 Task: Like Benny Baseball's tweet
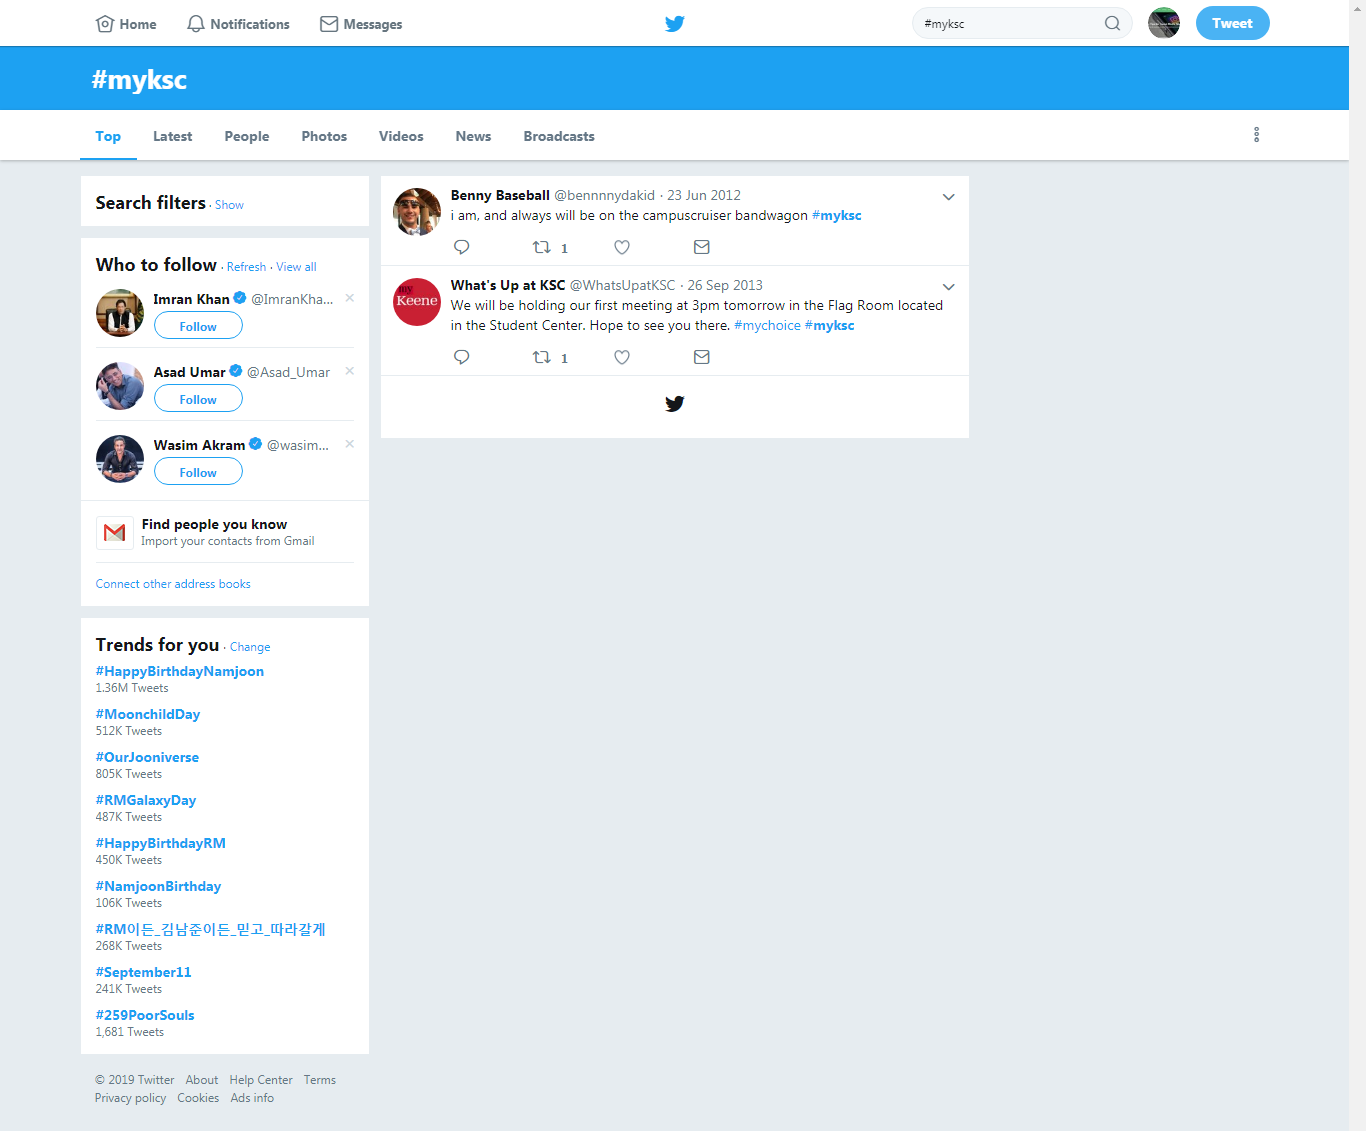click(622, 247)
